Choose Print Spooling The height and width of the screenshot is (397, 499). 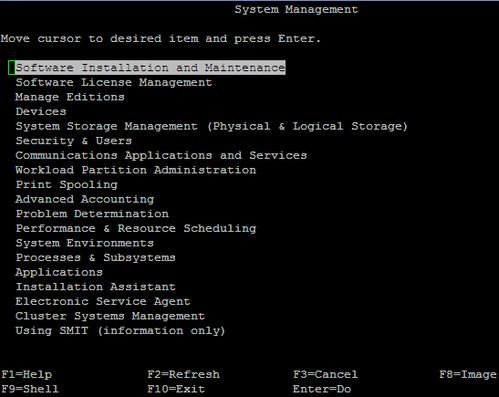(x=66, y=185)
